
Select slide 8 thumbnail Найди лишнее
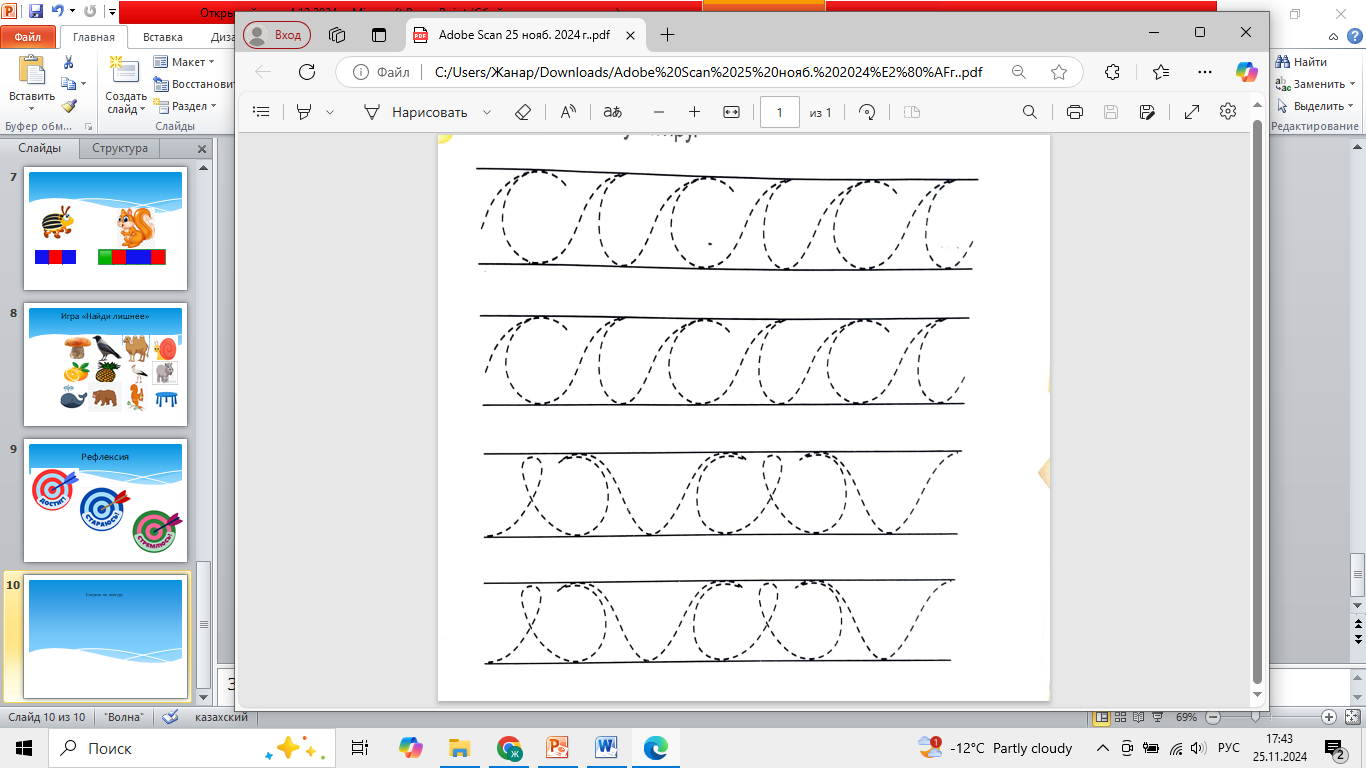point(105,365)
